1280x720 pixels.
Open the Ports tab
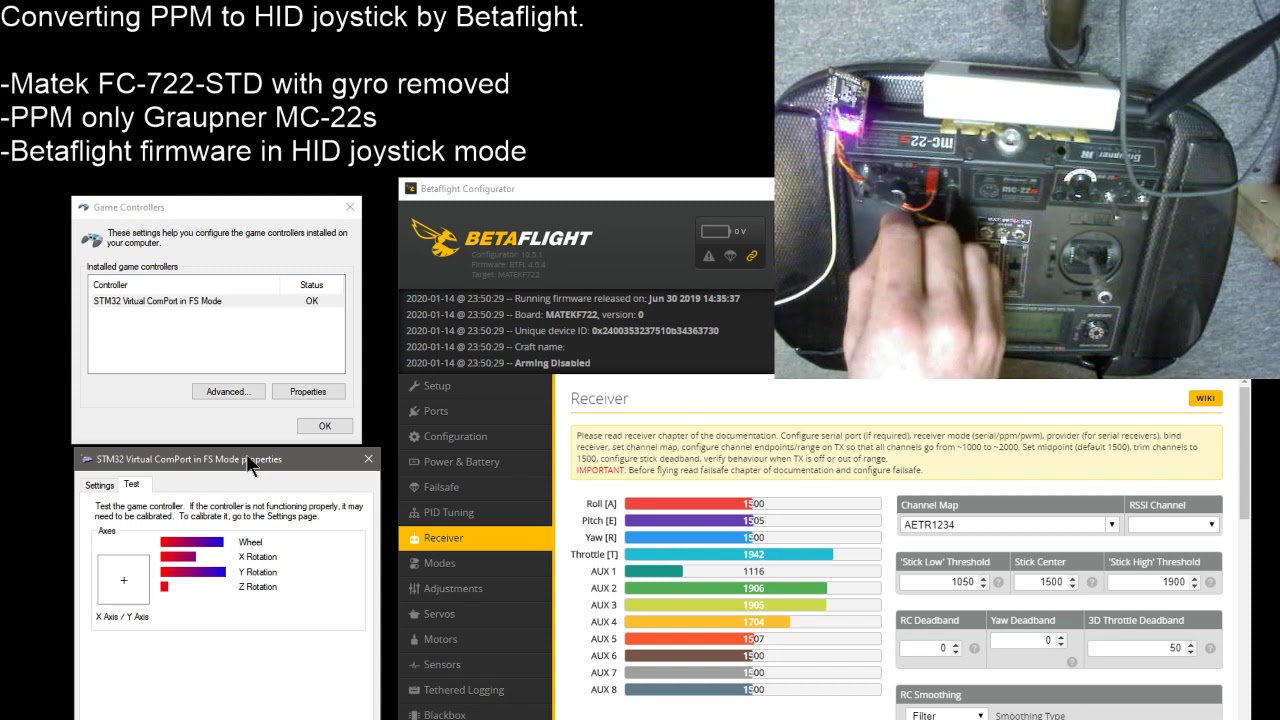(x=475, y=411)
